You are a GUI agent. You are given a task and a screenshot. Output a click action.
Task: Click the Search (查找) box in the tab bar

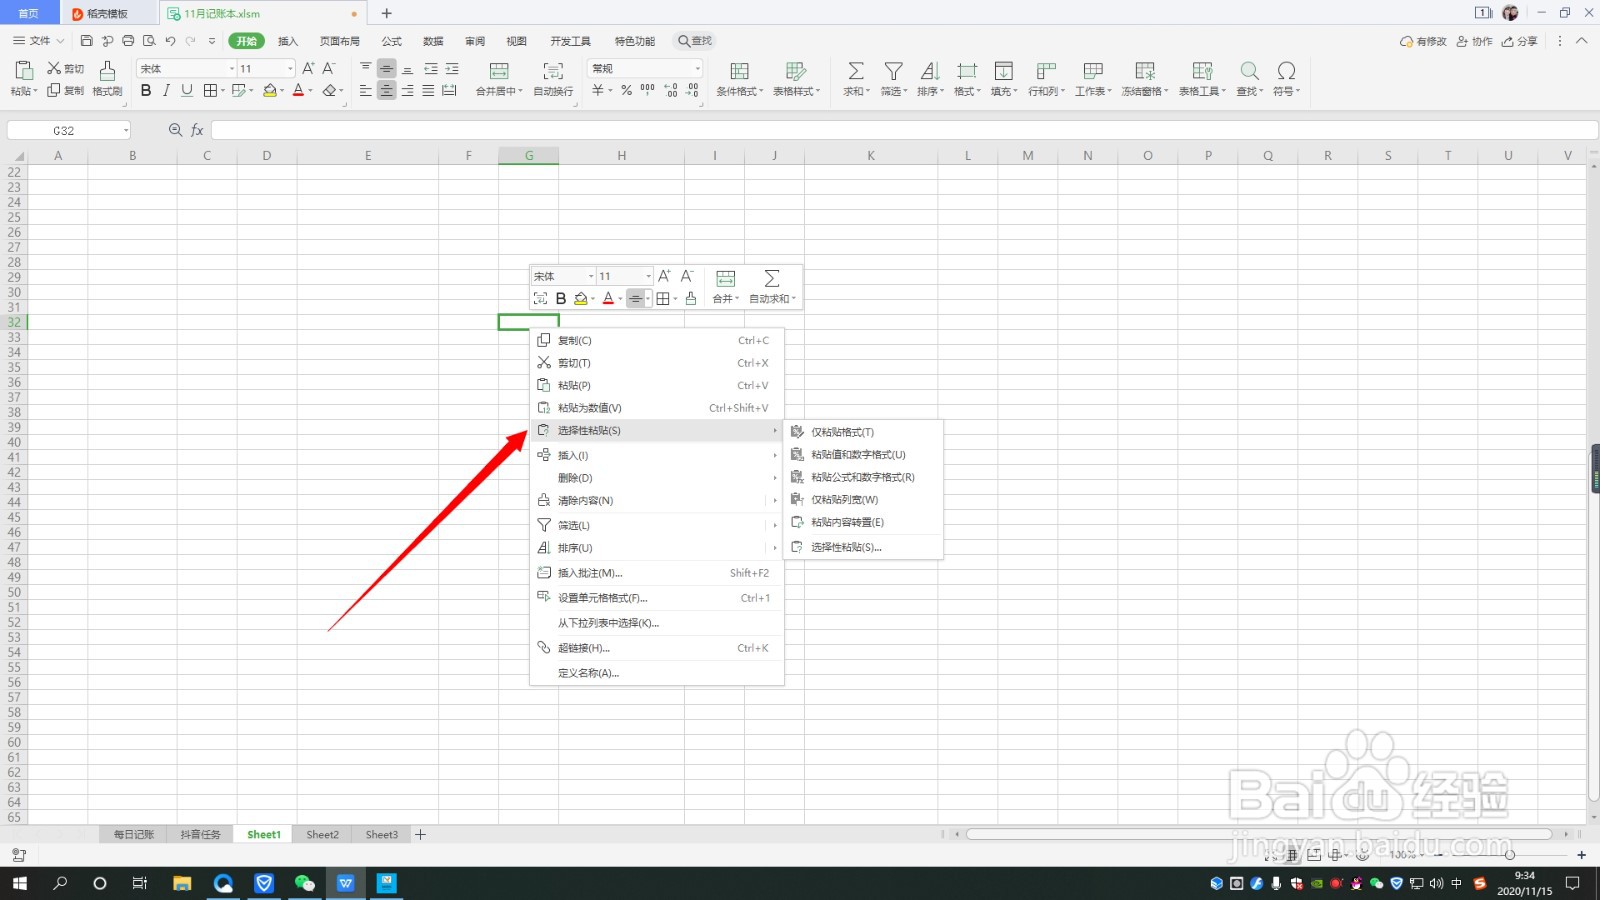pyautogui.click(x=694, y=41)
